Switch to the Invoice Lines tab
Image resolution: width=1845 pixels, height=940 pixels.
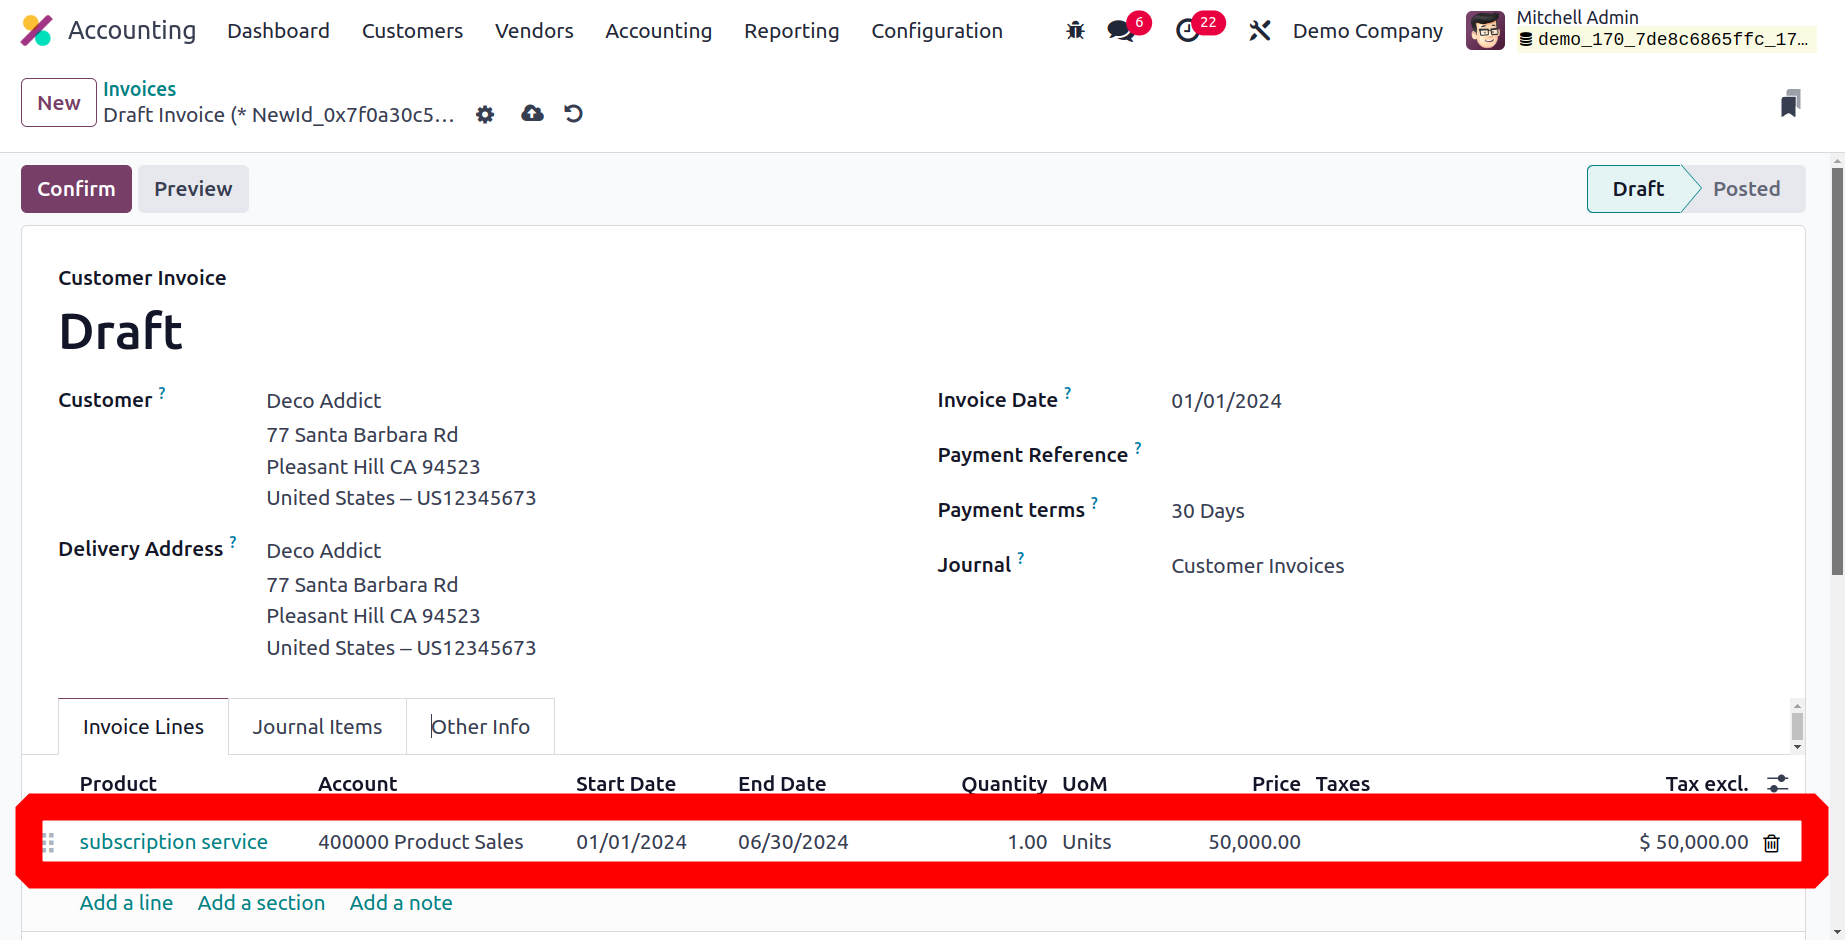[x=143, y=727]
